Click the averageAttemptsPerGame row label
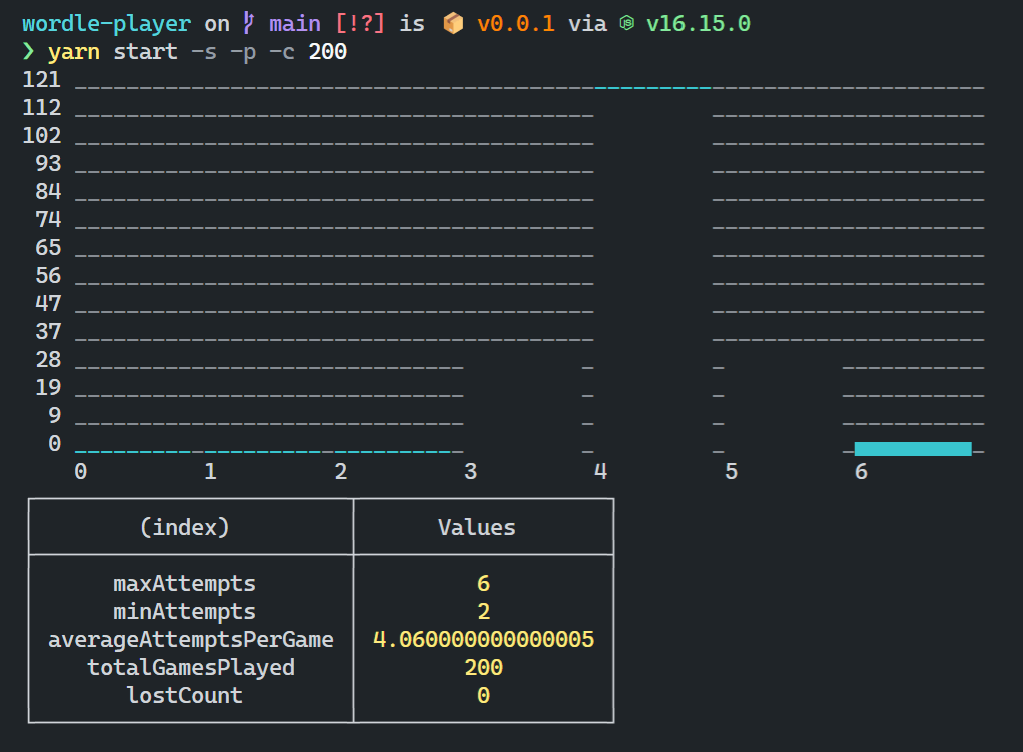This screenshot has width=1023, height=752. [191, 640]
